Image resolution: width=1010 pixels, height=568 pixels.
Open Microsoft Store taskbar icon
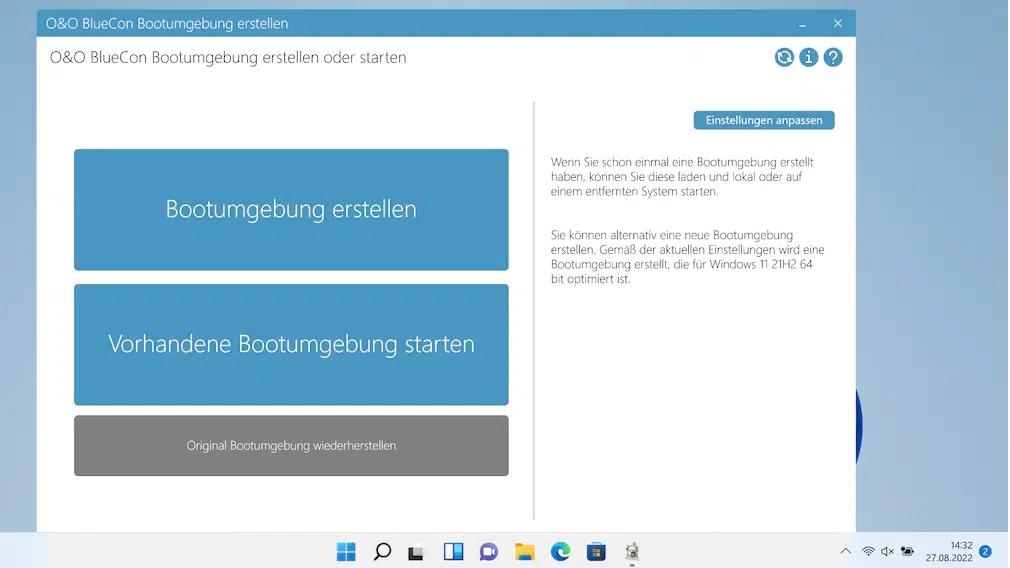pos(596,552)
